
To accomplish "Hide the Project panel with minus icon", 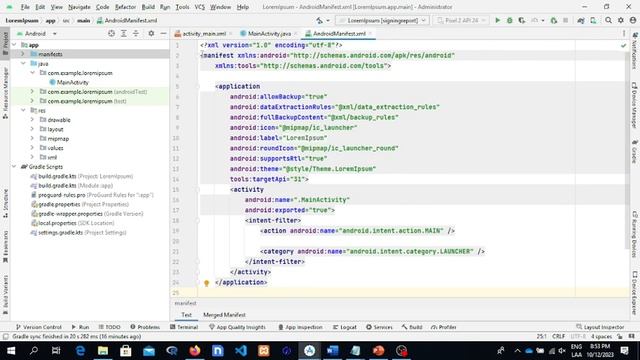I will point(163,33).
